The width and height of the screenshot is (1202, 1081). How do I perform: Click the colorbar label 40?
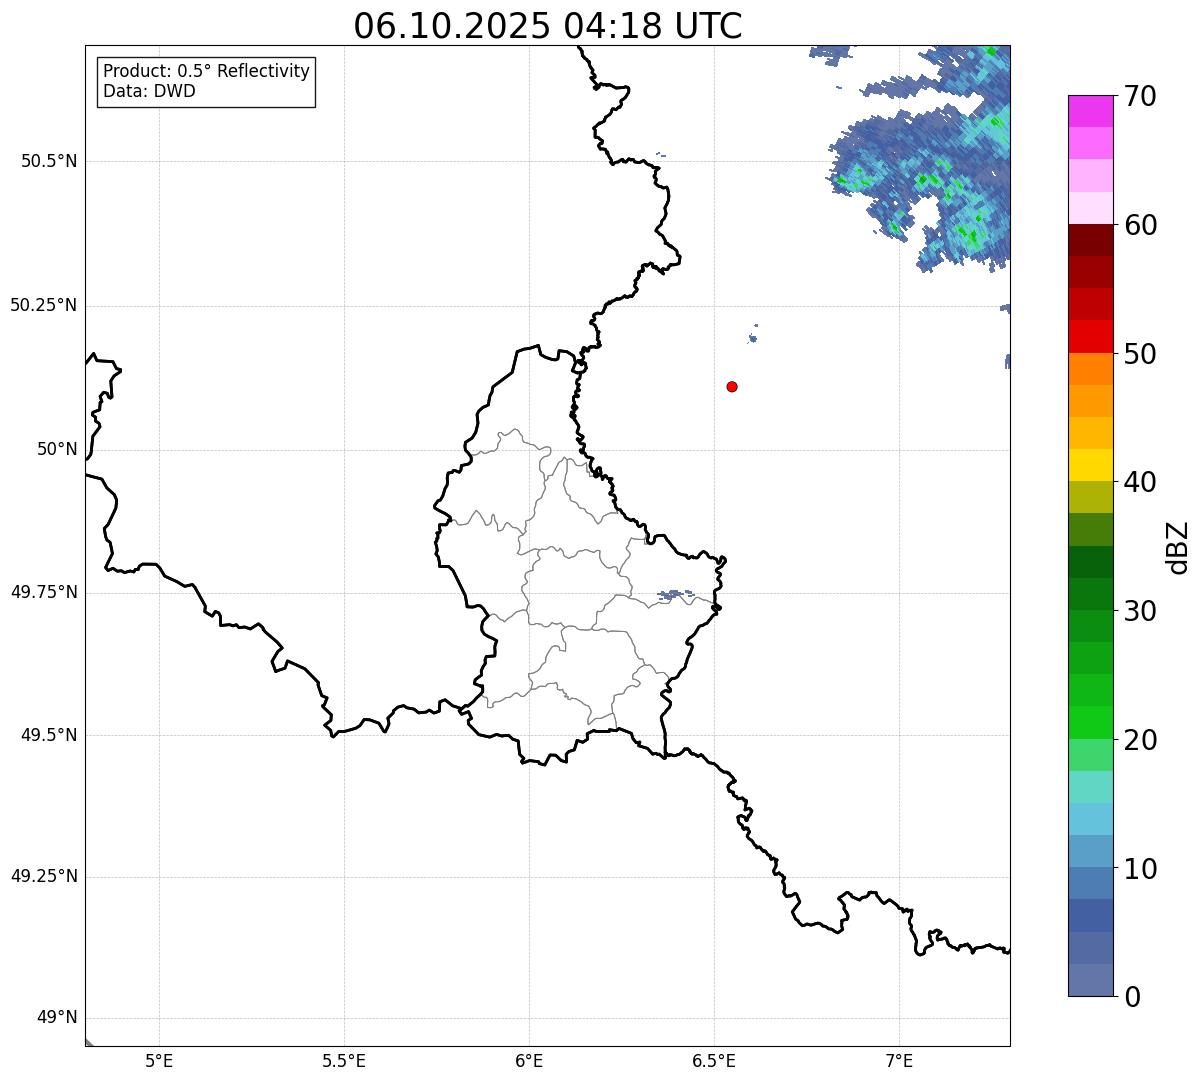(1140, 482)
